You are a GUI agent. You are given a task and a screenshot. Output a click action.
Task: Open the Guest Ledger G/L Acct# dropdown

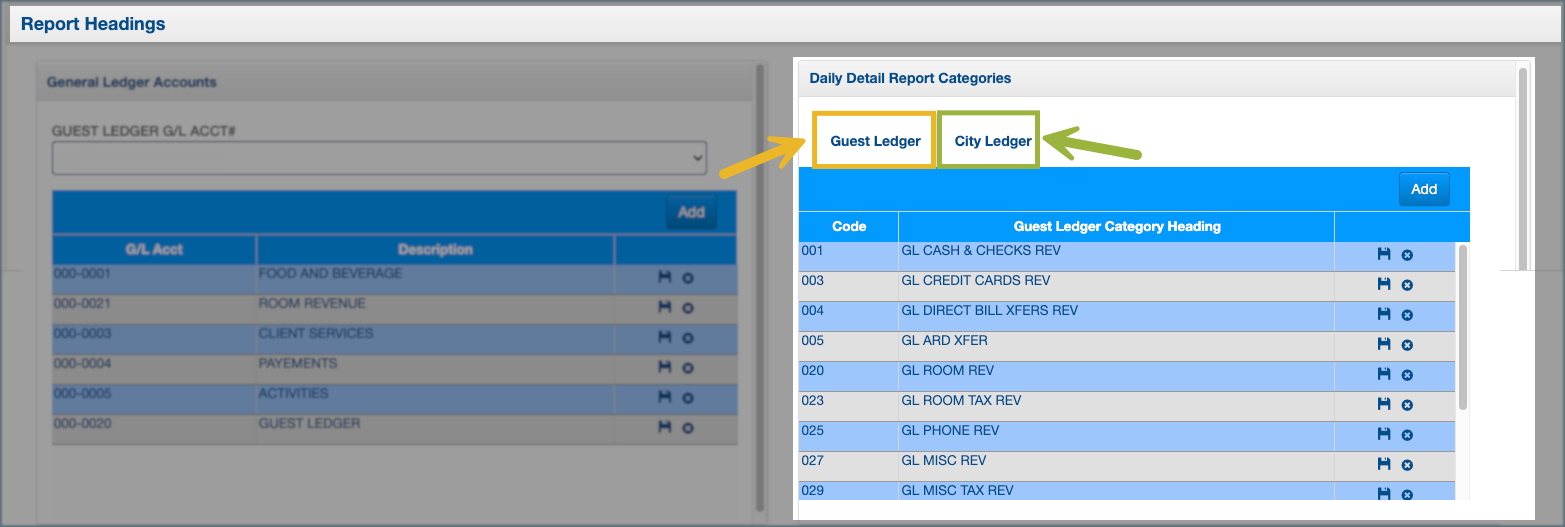tap(379, 158)
